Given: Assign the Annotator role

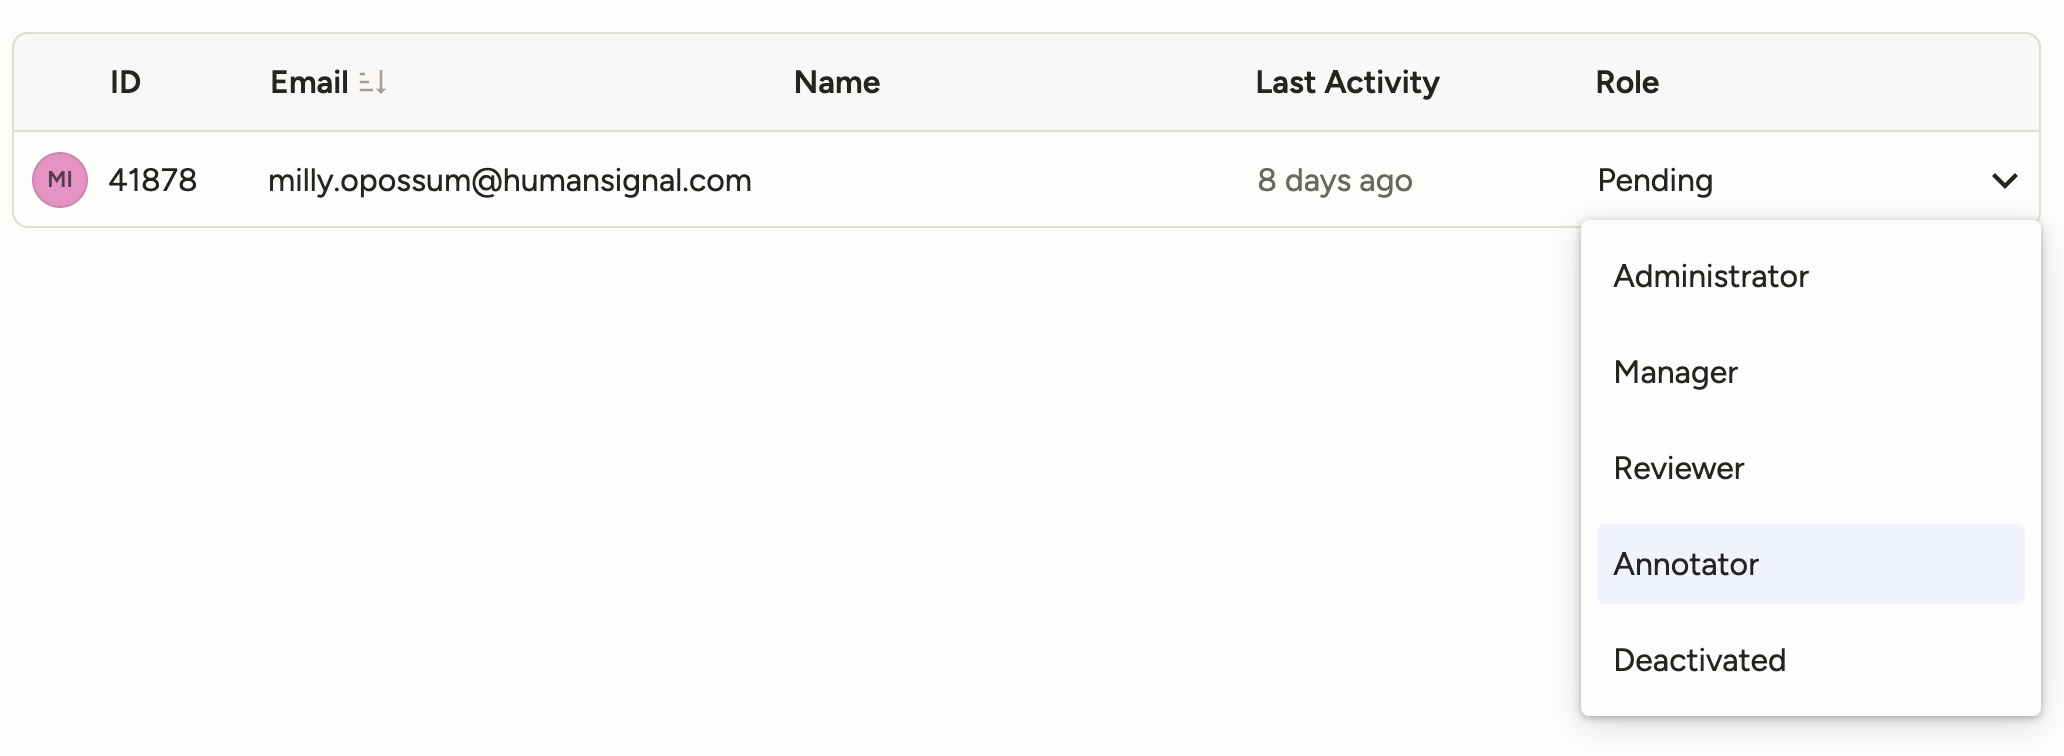Looking at the screenshot, I should 1686,564.
